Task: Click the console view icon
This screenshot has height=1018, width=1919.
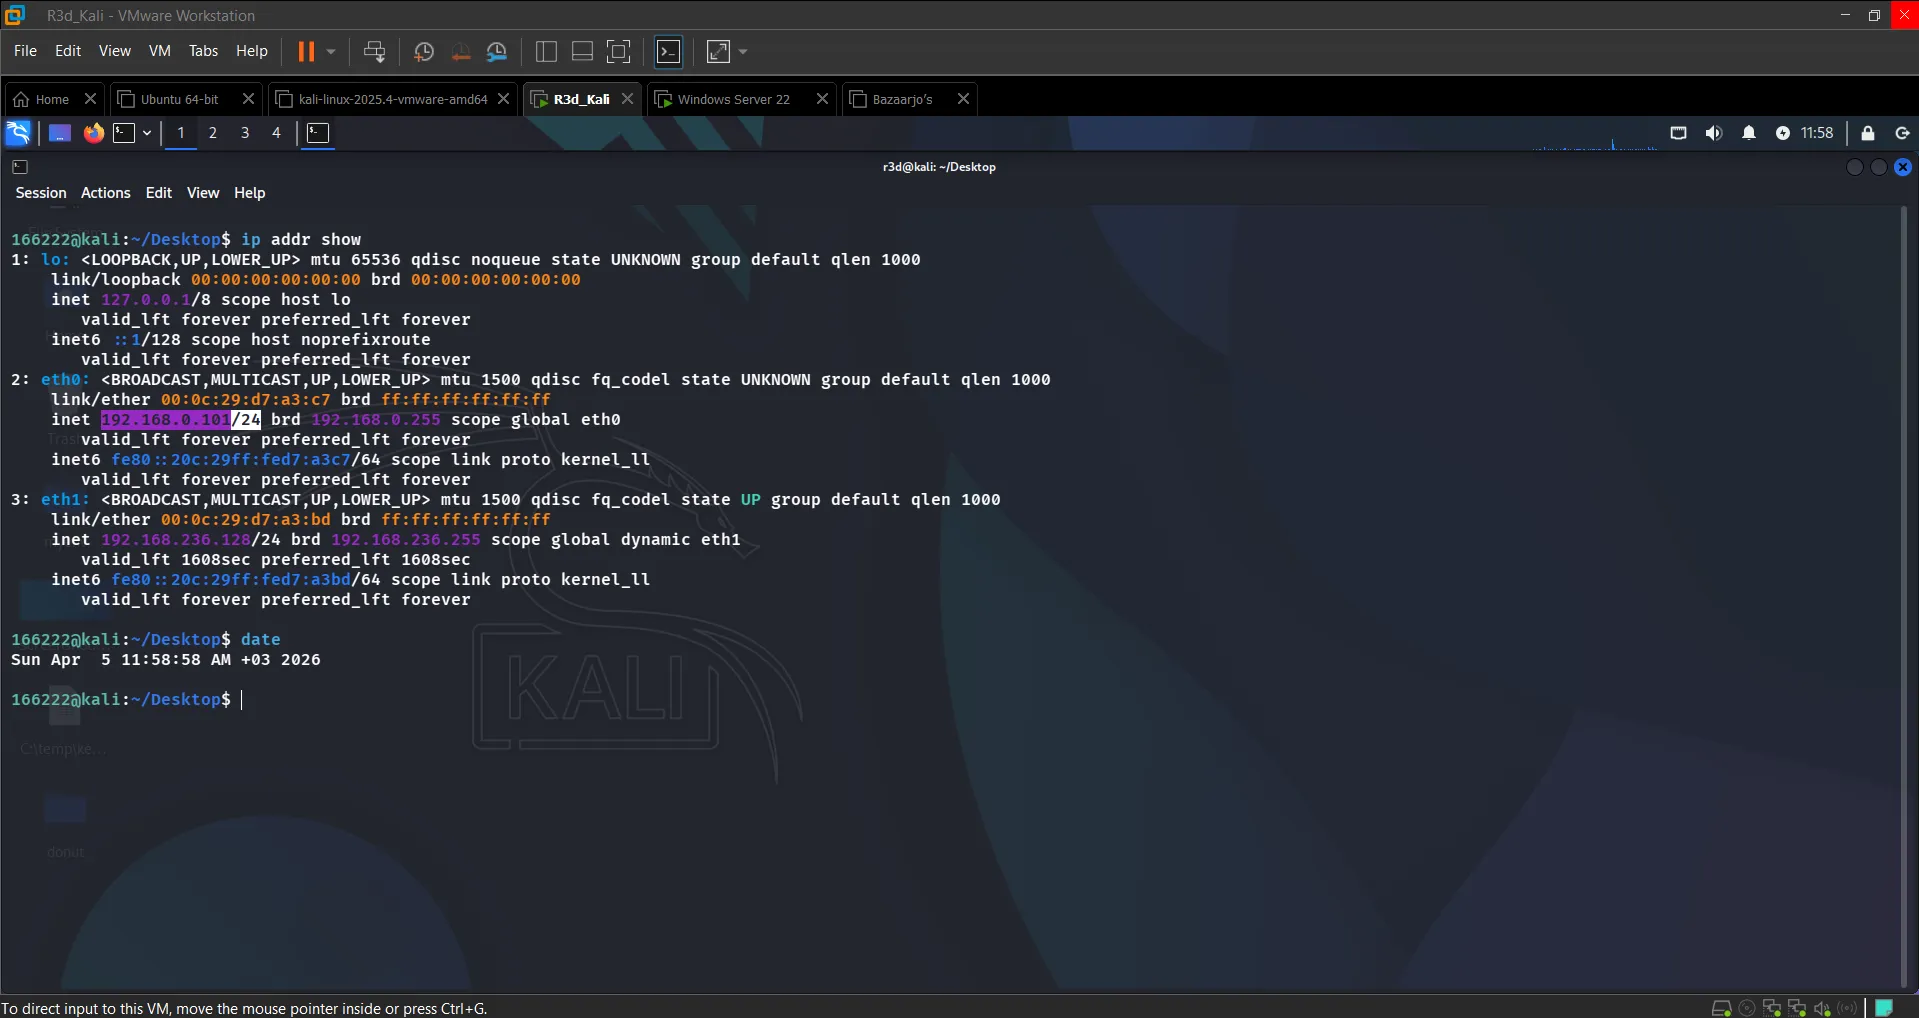Action: [669, 51]
